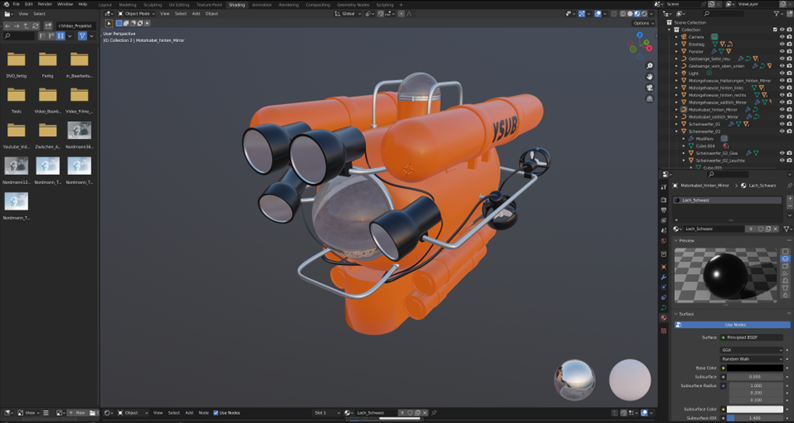Click the viewport Options button
794x423 pixels.
pyautogui.click(x=643, y=23)
